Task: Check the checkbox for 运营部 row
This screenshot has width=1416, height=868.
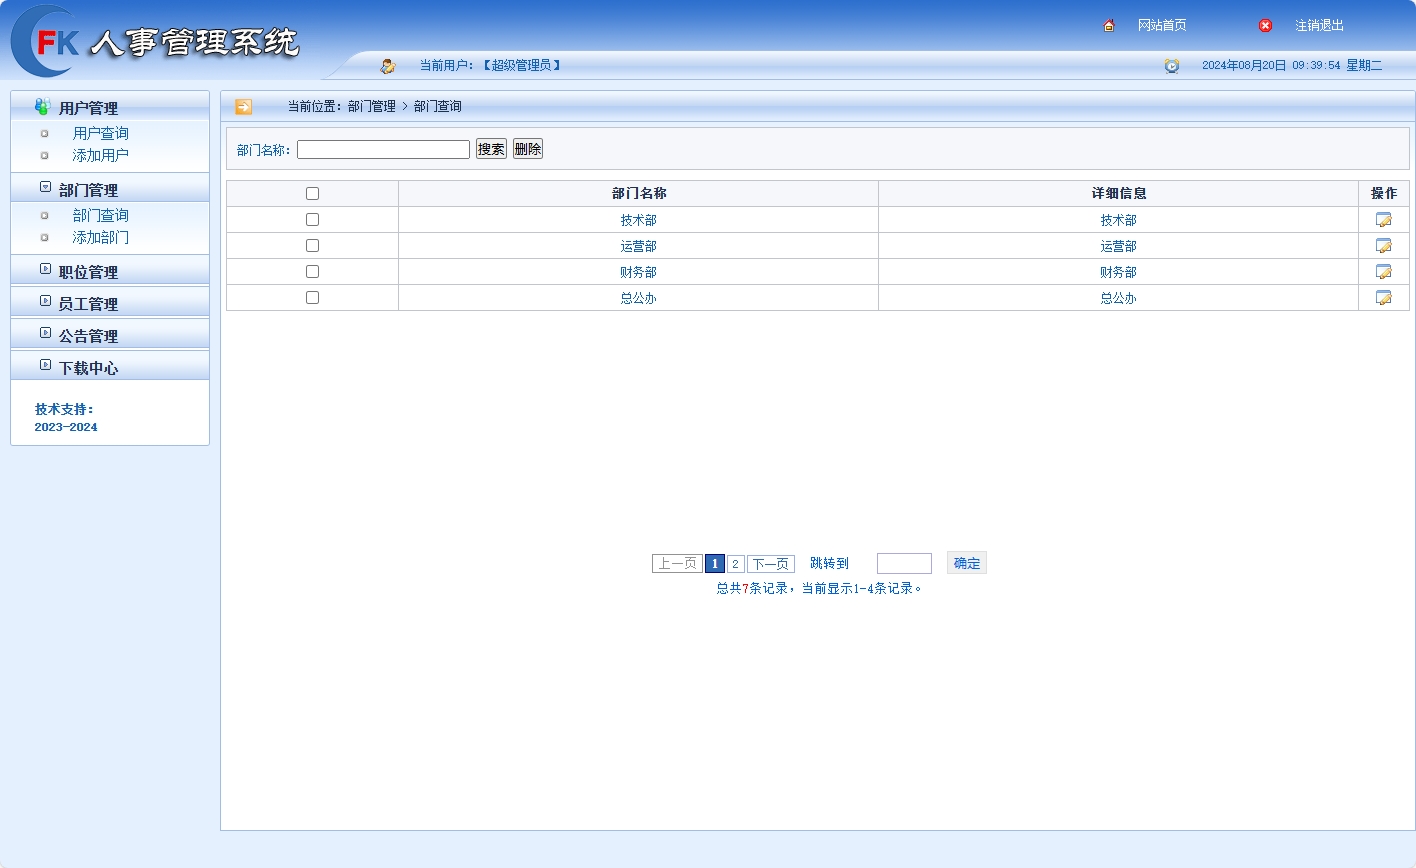Action: (312, 246)
